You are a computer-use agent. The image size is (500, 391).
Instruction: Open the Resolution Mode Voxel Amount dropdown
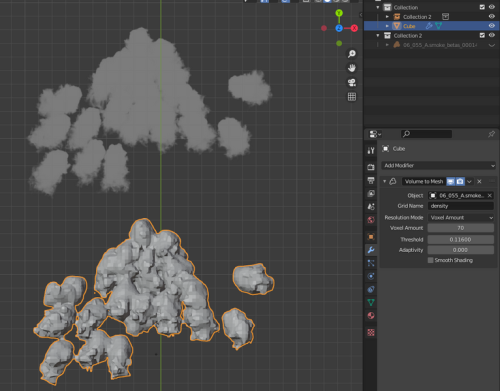[461, 217]
